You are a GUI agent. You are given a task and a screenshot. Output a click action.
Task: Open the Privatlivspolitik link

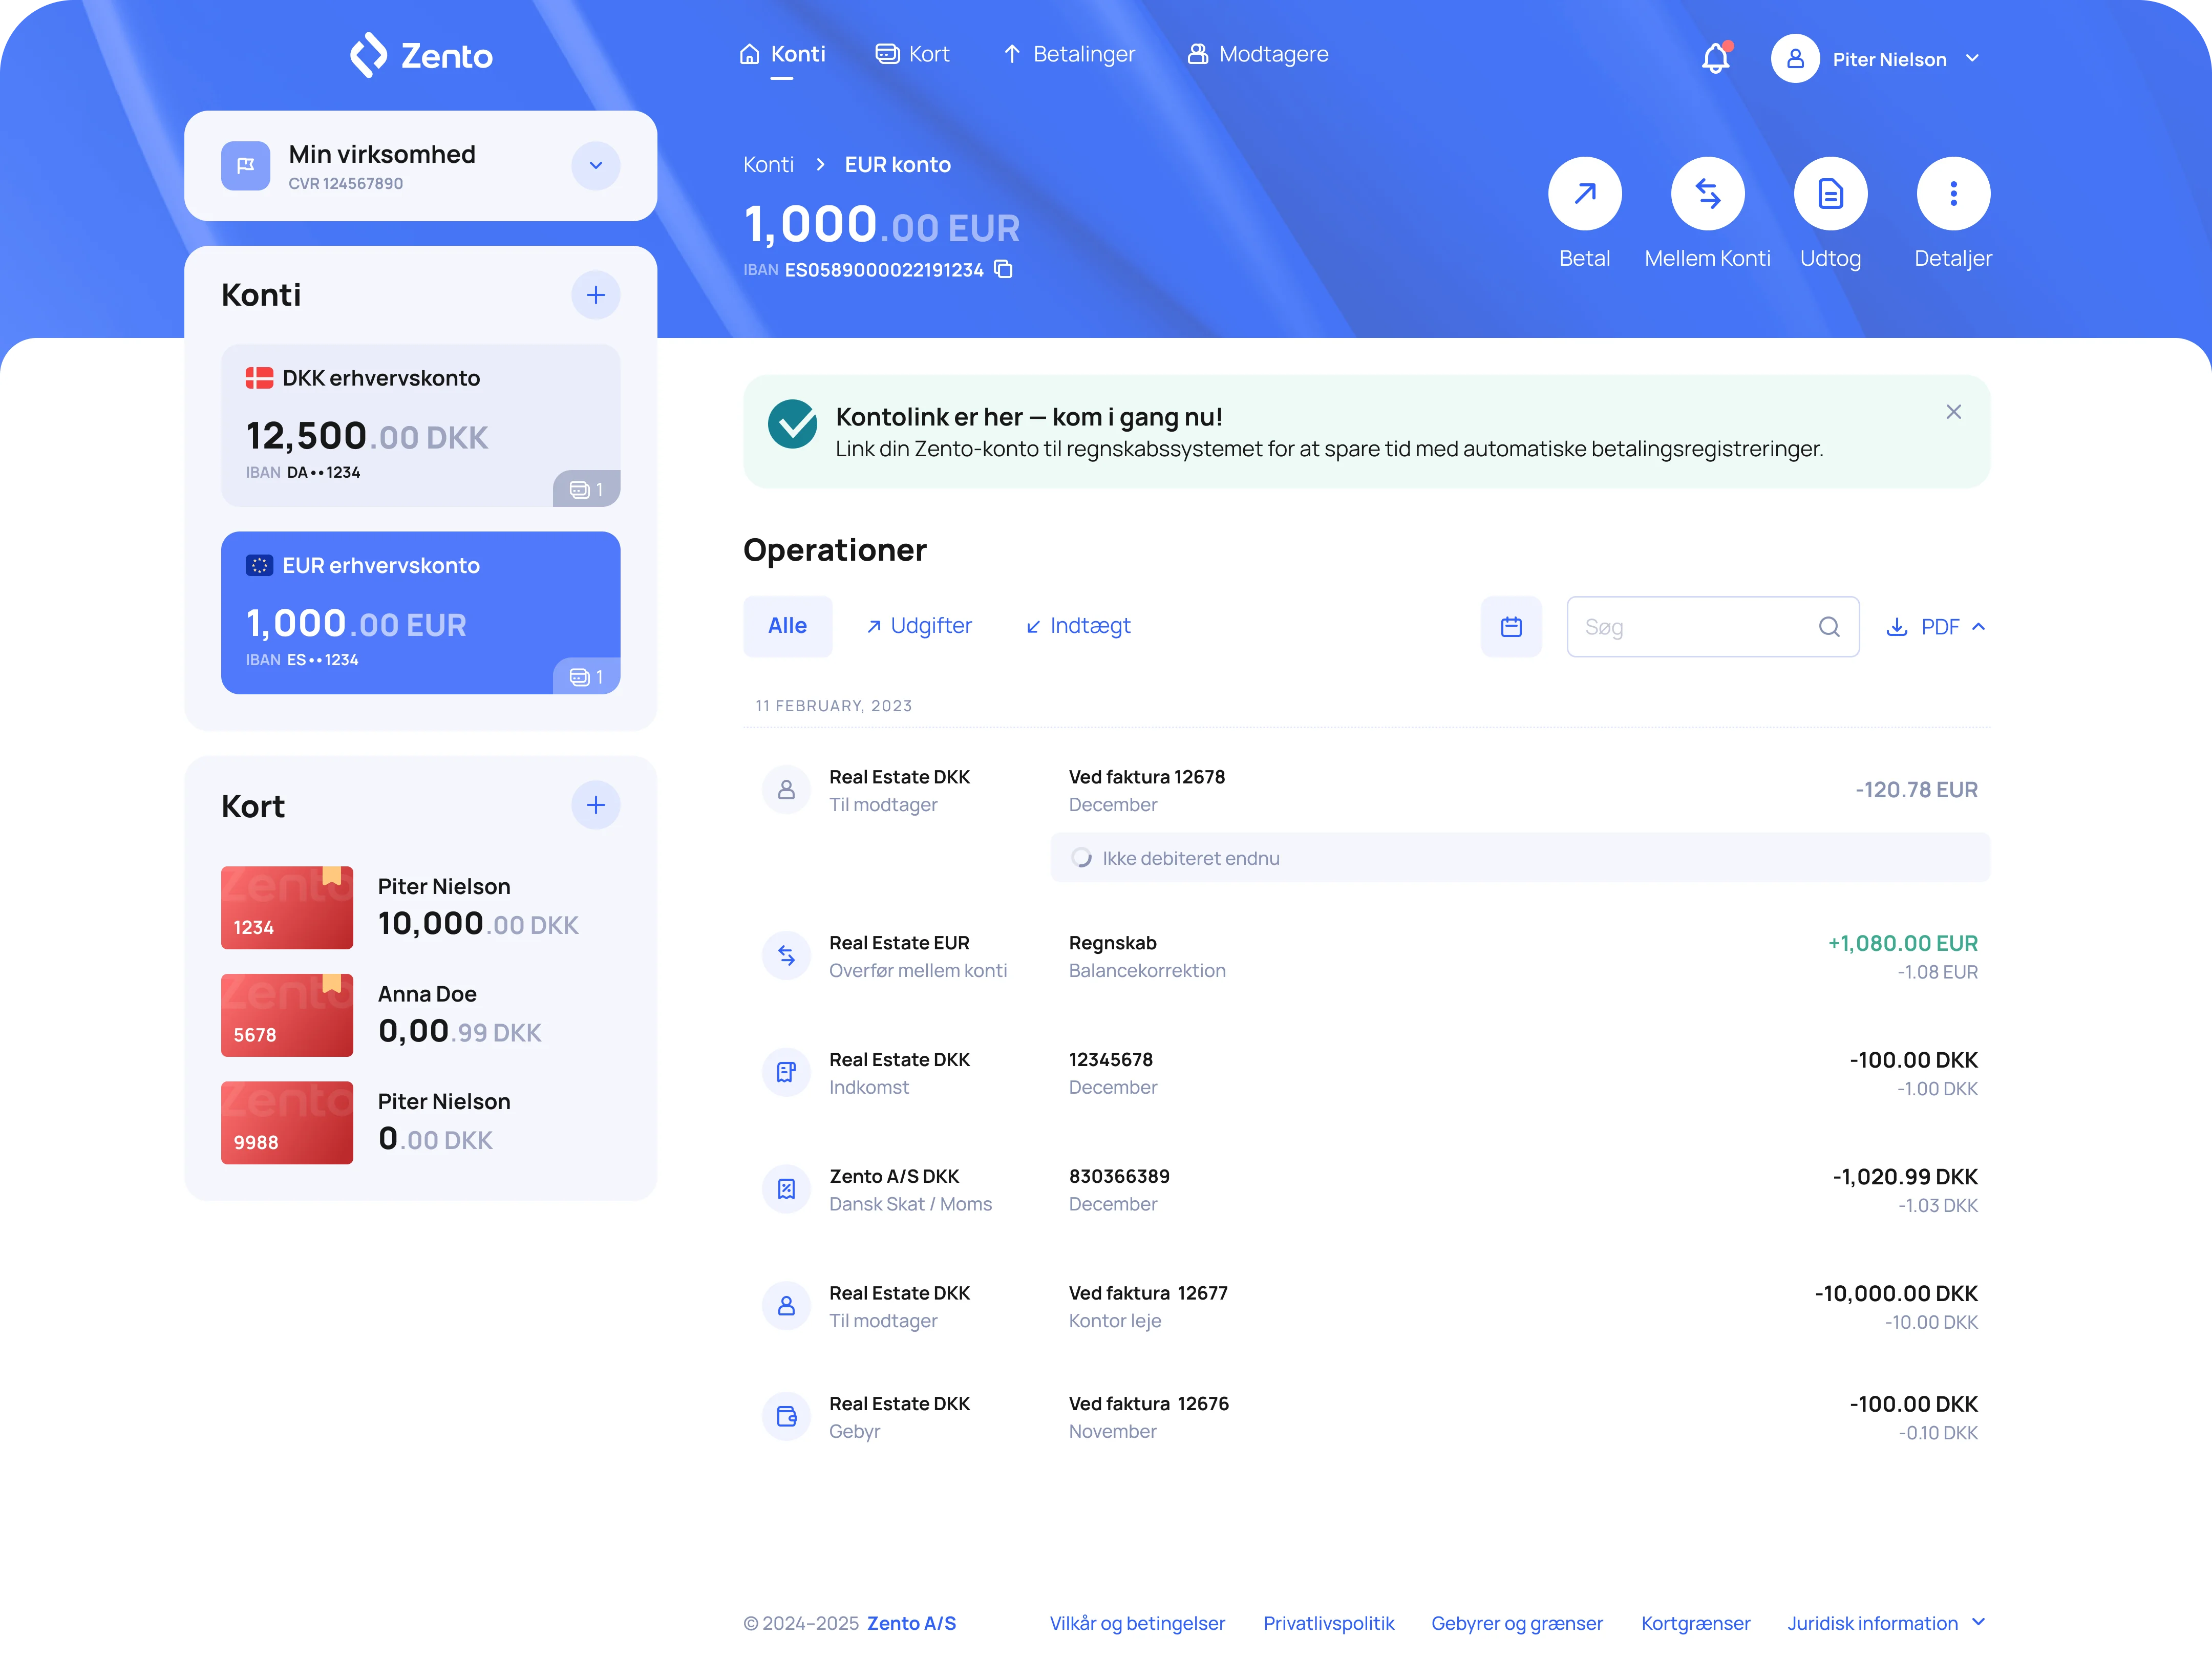click(x=1329, y=1623)
